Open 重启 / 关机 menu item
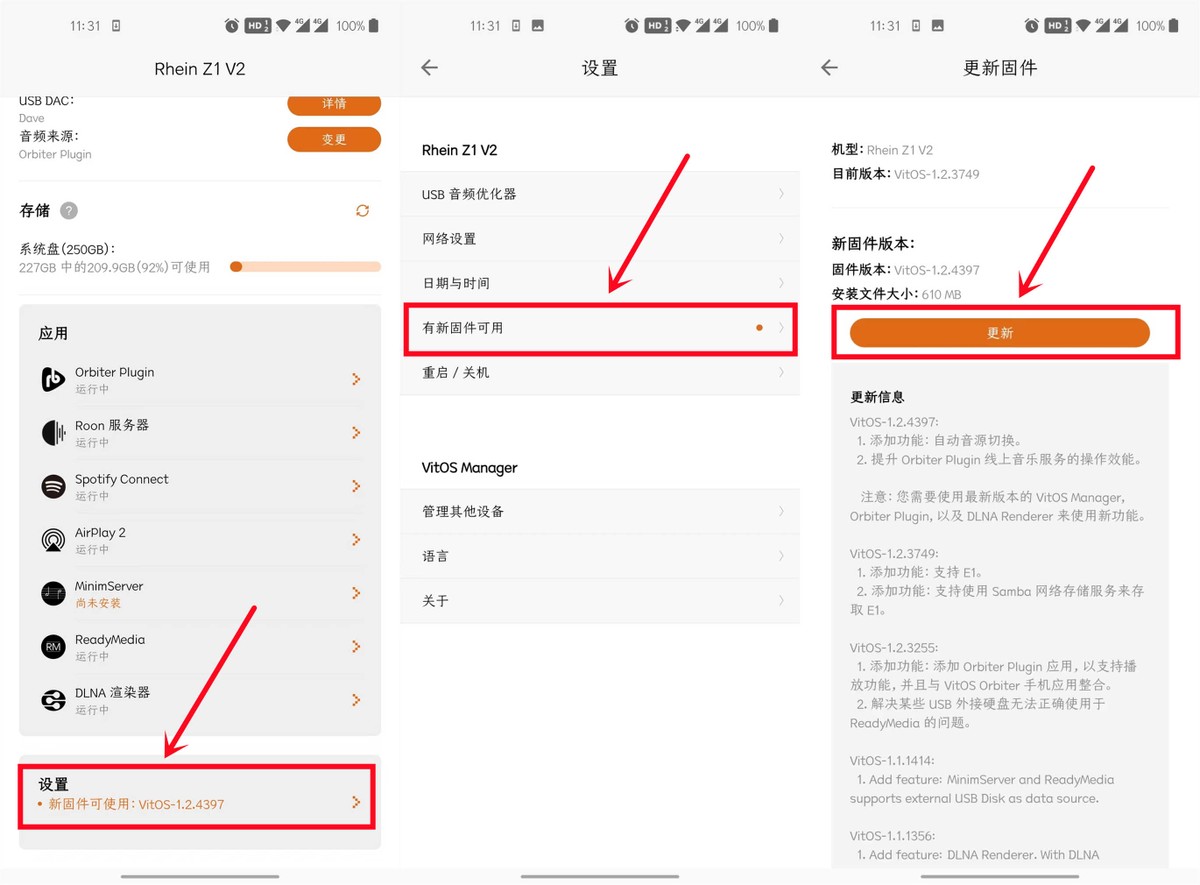This screenshot has height=885, width=1200. [600, 372]
